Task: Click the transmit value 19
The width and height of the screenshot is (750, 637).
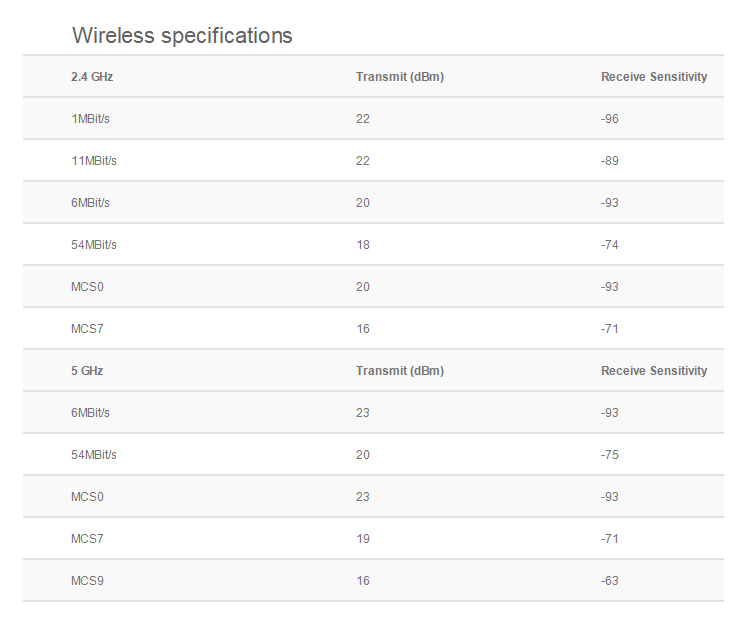Action: 362,539
